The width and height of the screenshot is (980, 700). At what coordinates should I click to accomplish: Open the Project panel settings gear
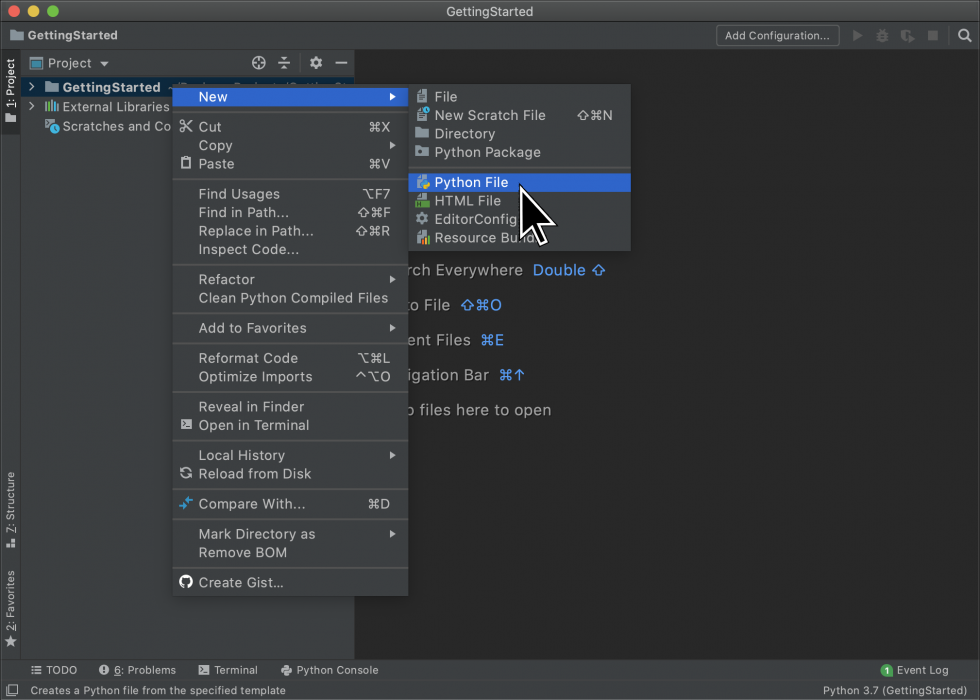[x=315, y=62]
